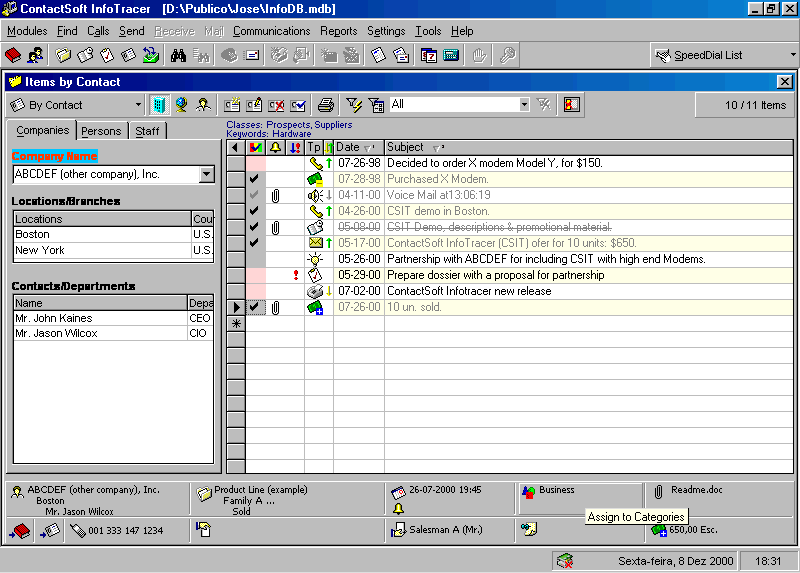Toggle done check for Purchased X Modem
This screenshot has height=573, width=800.
point(255,179)
